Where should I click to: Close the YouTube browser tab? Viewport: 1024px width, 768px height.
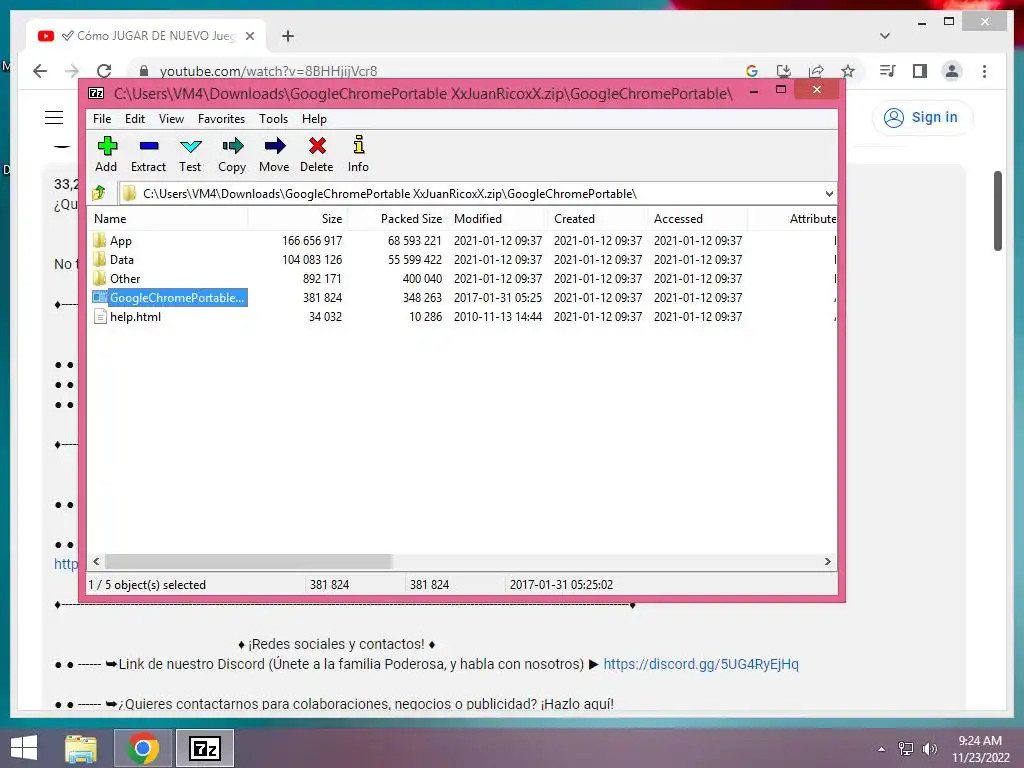[249, 36]
